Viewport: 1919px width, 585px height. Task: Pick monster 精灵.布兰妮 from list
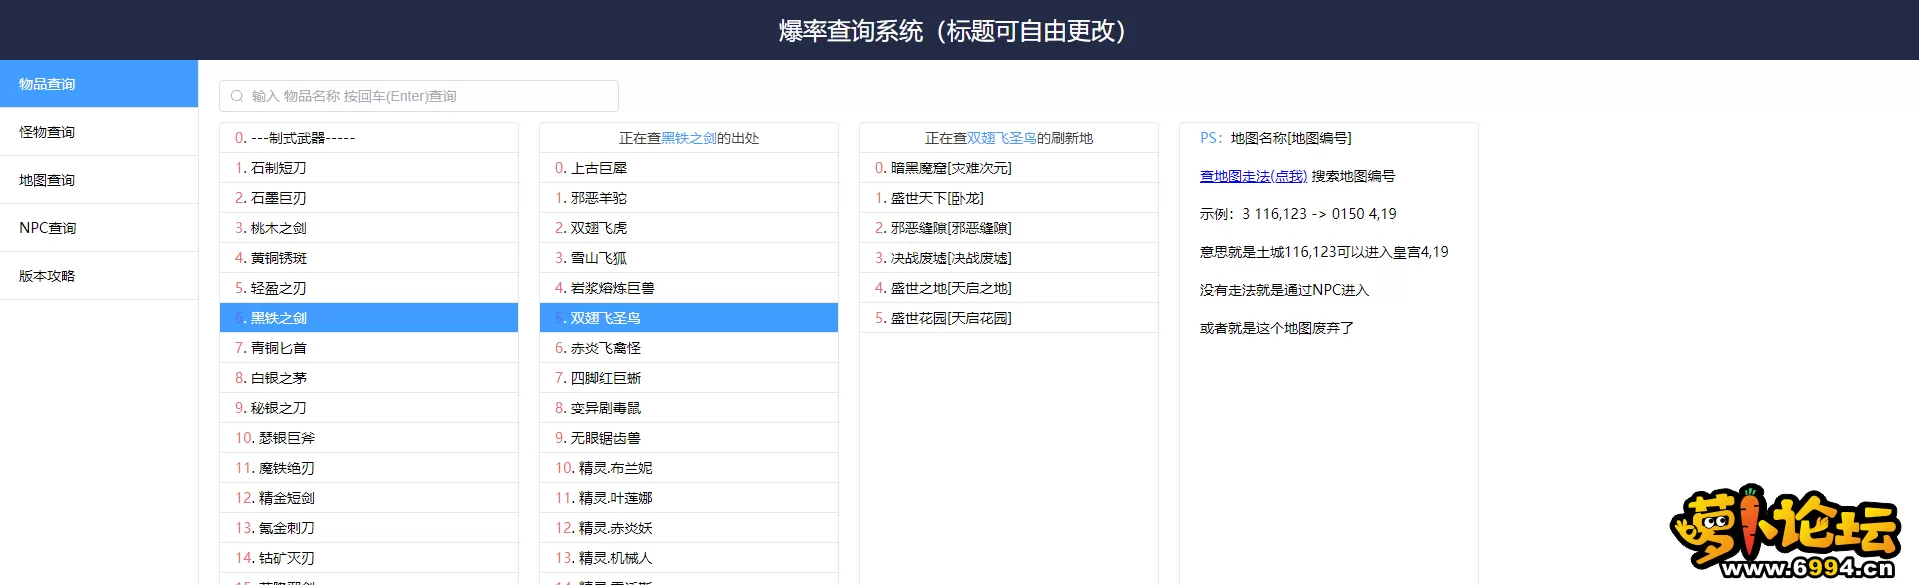615,468
